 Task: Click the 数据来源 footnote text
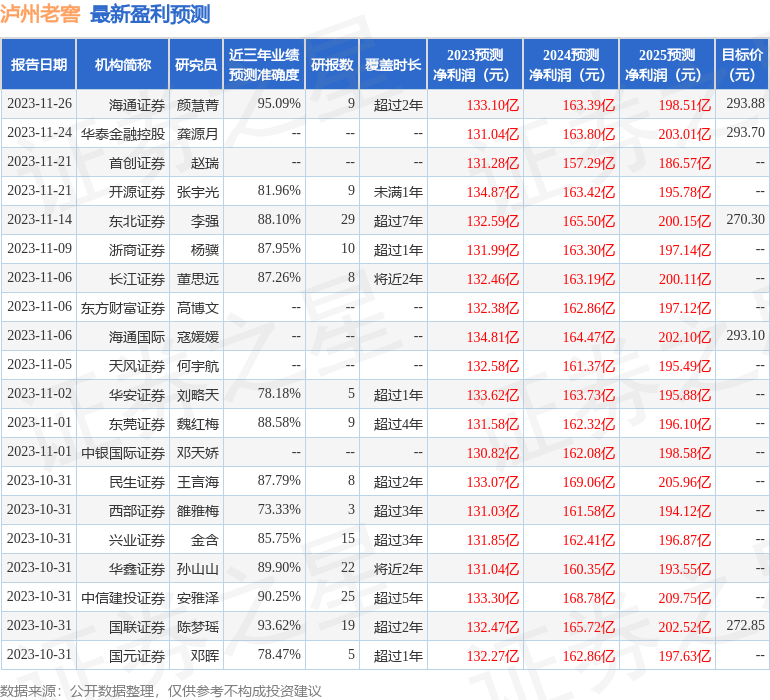click(161, 691)
